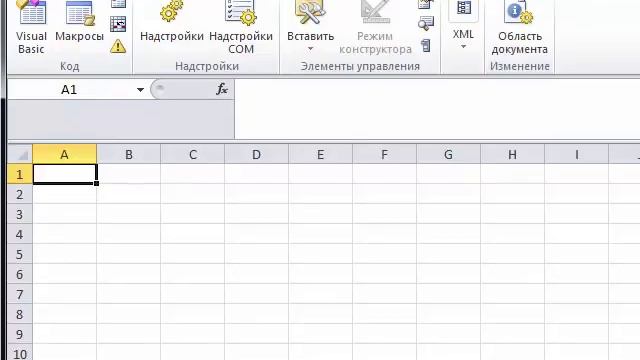Select column B header
Viewport: 640px width, 360px height.
click(x=129, y=154)
